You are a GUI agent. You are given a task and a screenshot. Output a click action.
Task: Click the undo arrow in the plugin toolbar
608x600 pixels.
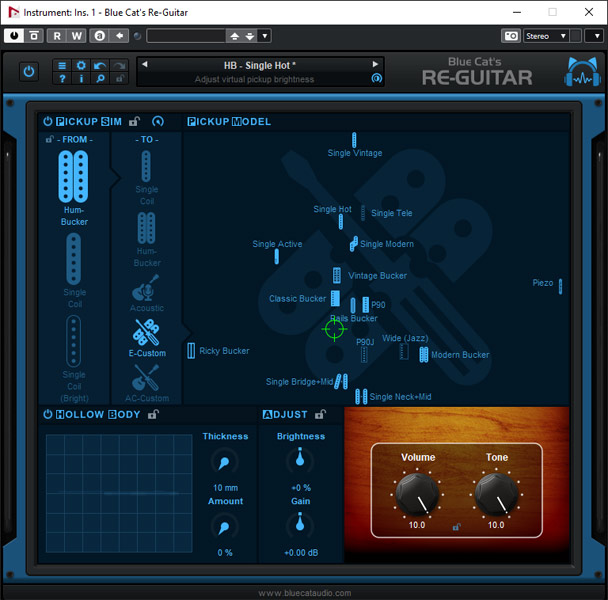tap(100, 65)
